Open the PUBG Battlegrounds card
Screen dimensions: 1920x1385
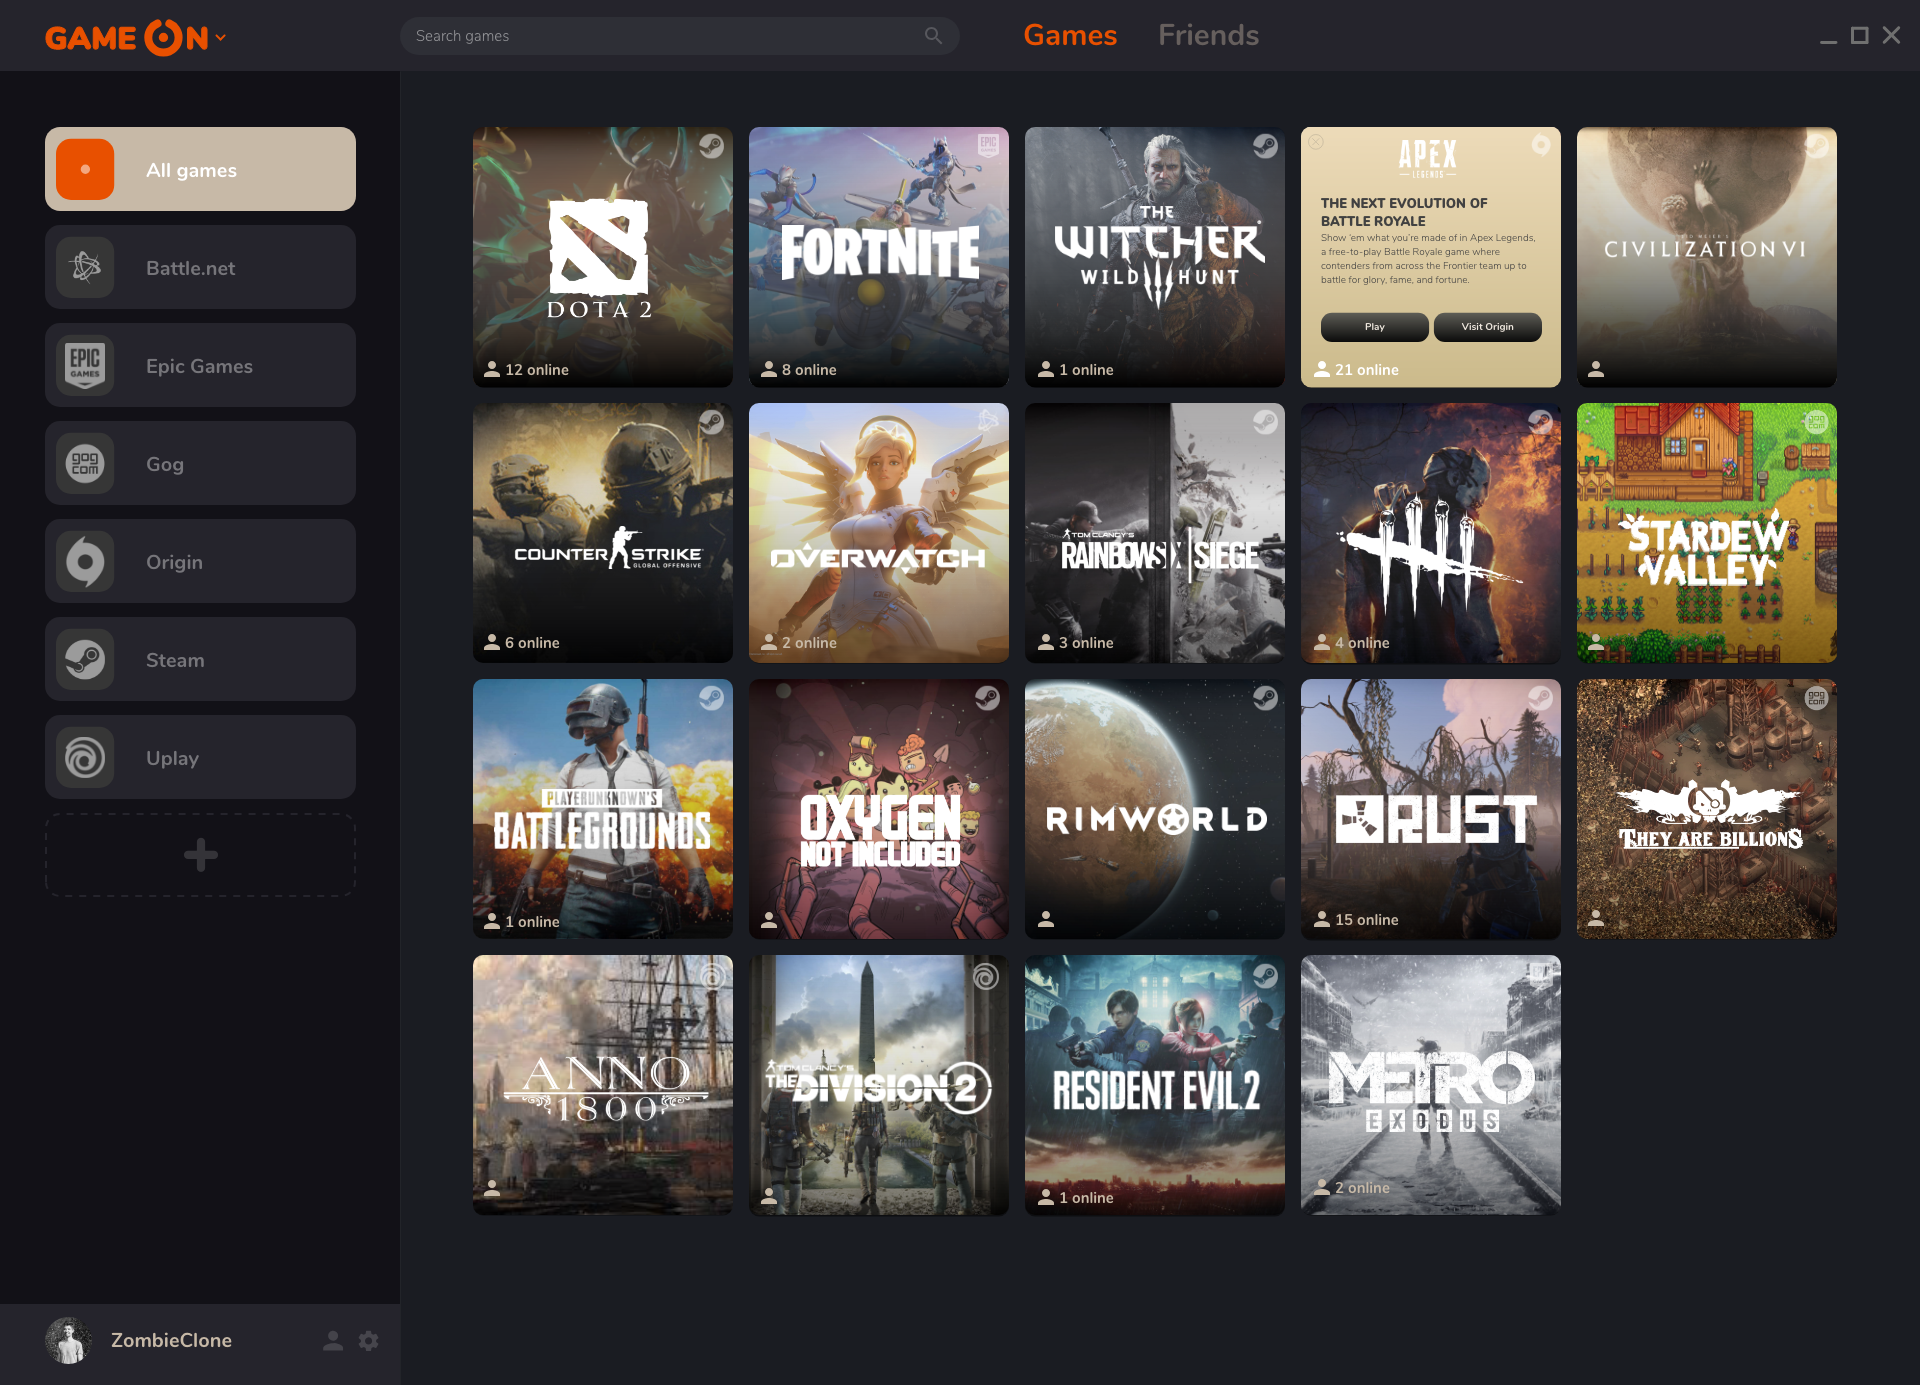603,809
